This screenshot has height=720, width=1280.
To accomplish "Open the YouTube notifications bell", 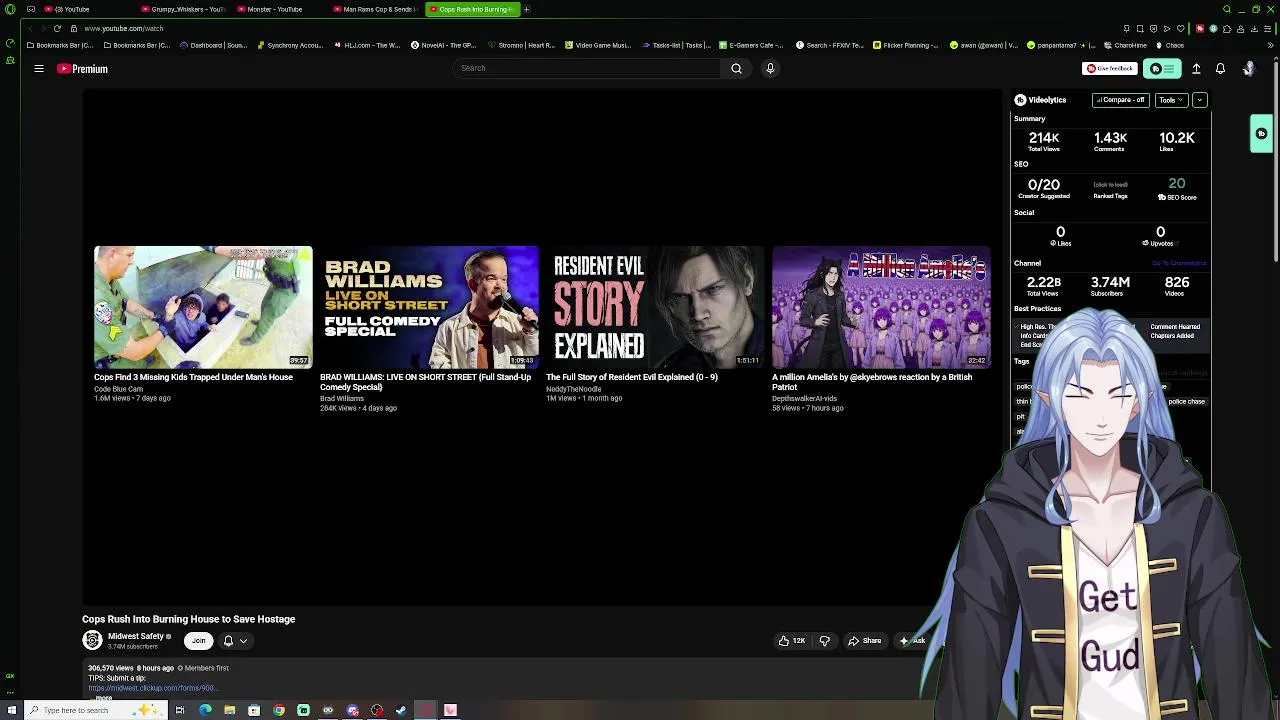I will click(1220, 69).
